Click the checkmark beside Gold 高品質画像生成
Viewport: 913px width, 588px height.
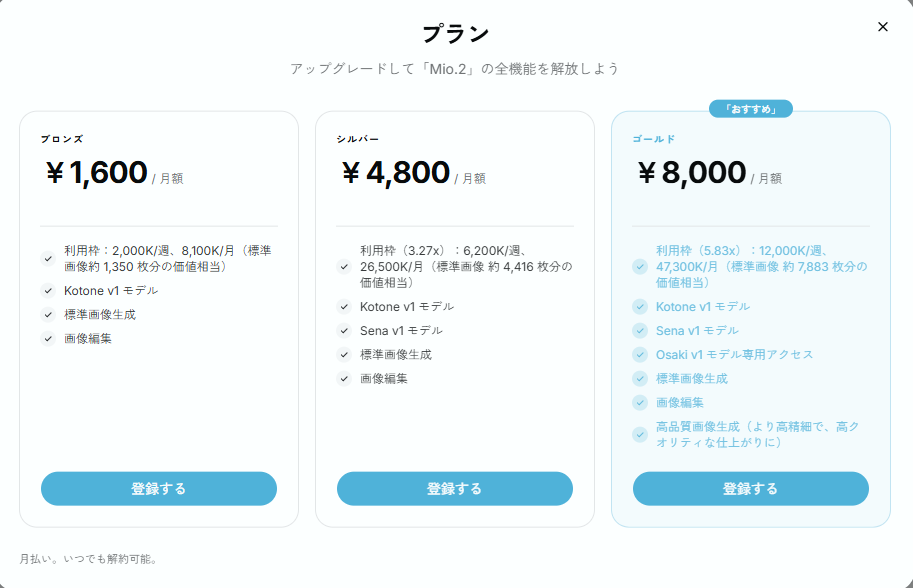(640, 434)
